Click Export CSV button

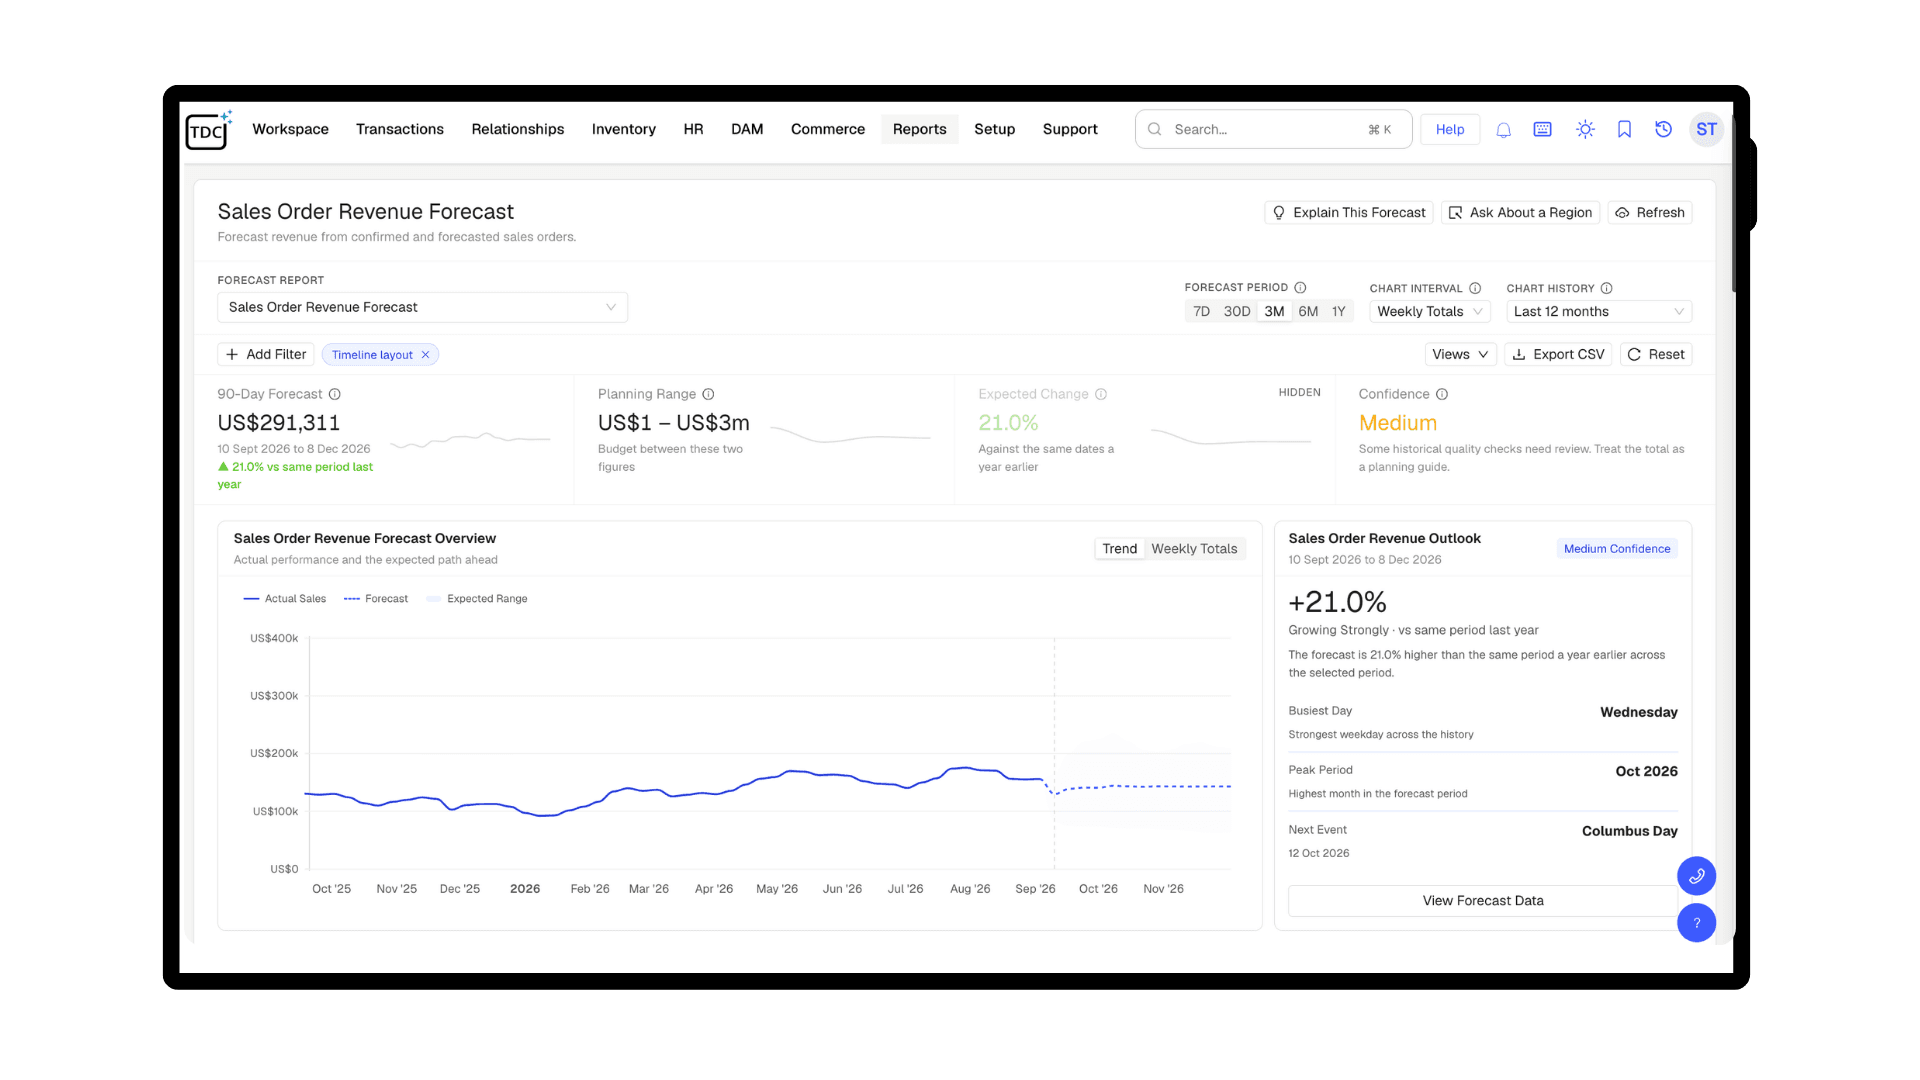tap(1558, 355)
